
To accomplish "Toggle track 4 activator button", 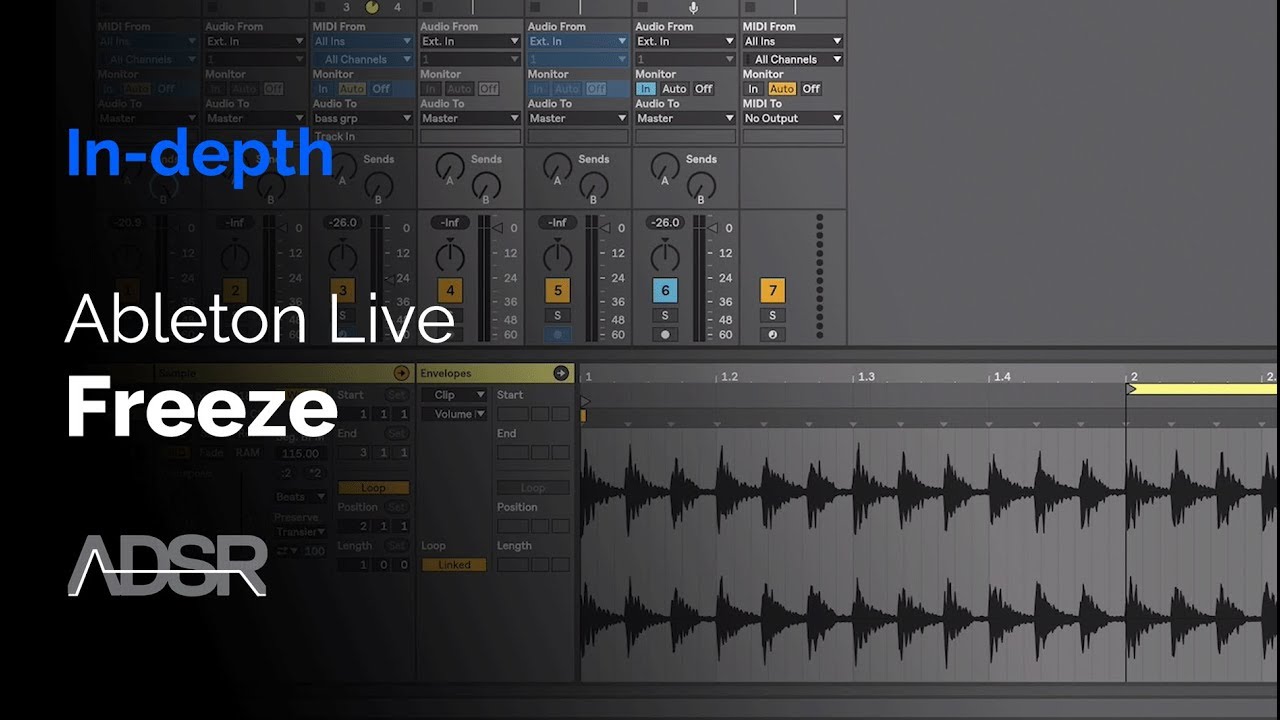I will point(450,291).
